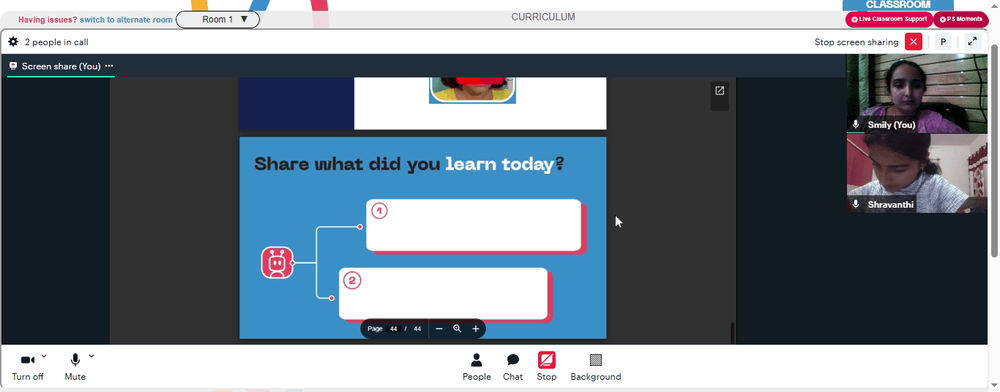
Task: Click switch to alternate room link
Action: point(126,20)
